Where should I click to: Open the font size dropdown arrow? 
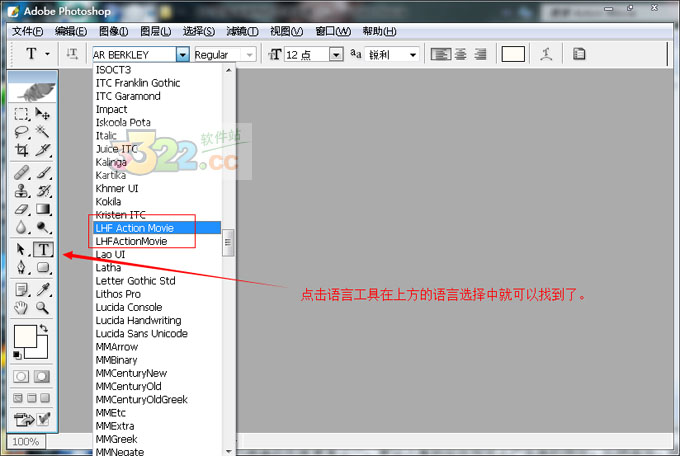tap(336, 55)
